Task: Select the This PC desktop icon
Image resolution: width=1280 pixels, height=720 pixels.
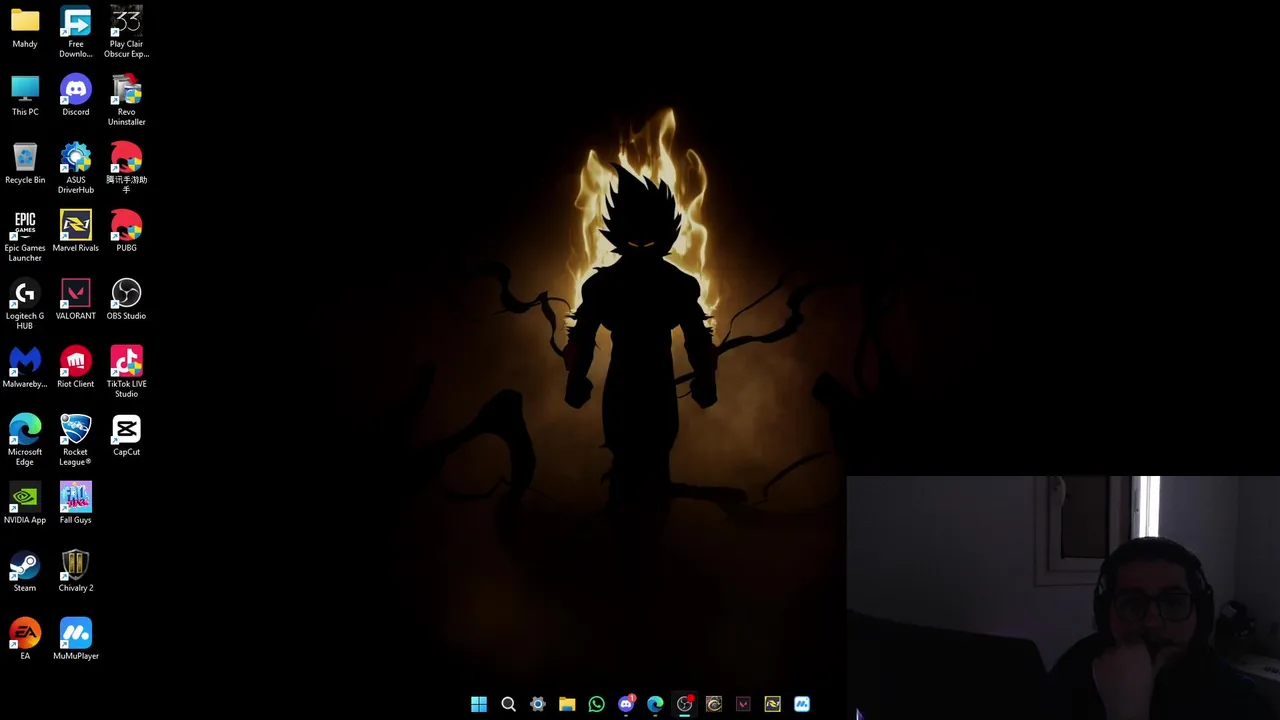Action: click(x=25, y=96)
